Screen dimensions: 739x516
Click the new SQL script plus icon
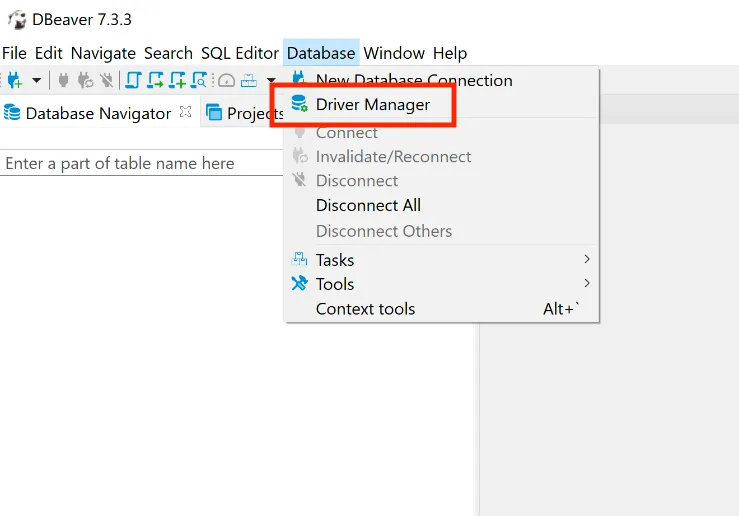[x=178, y=81]
